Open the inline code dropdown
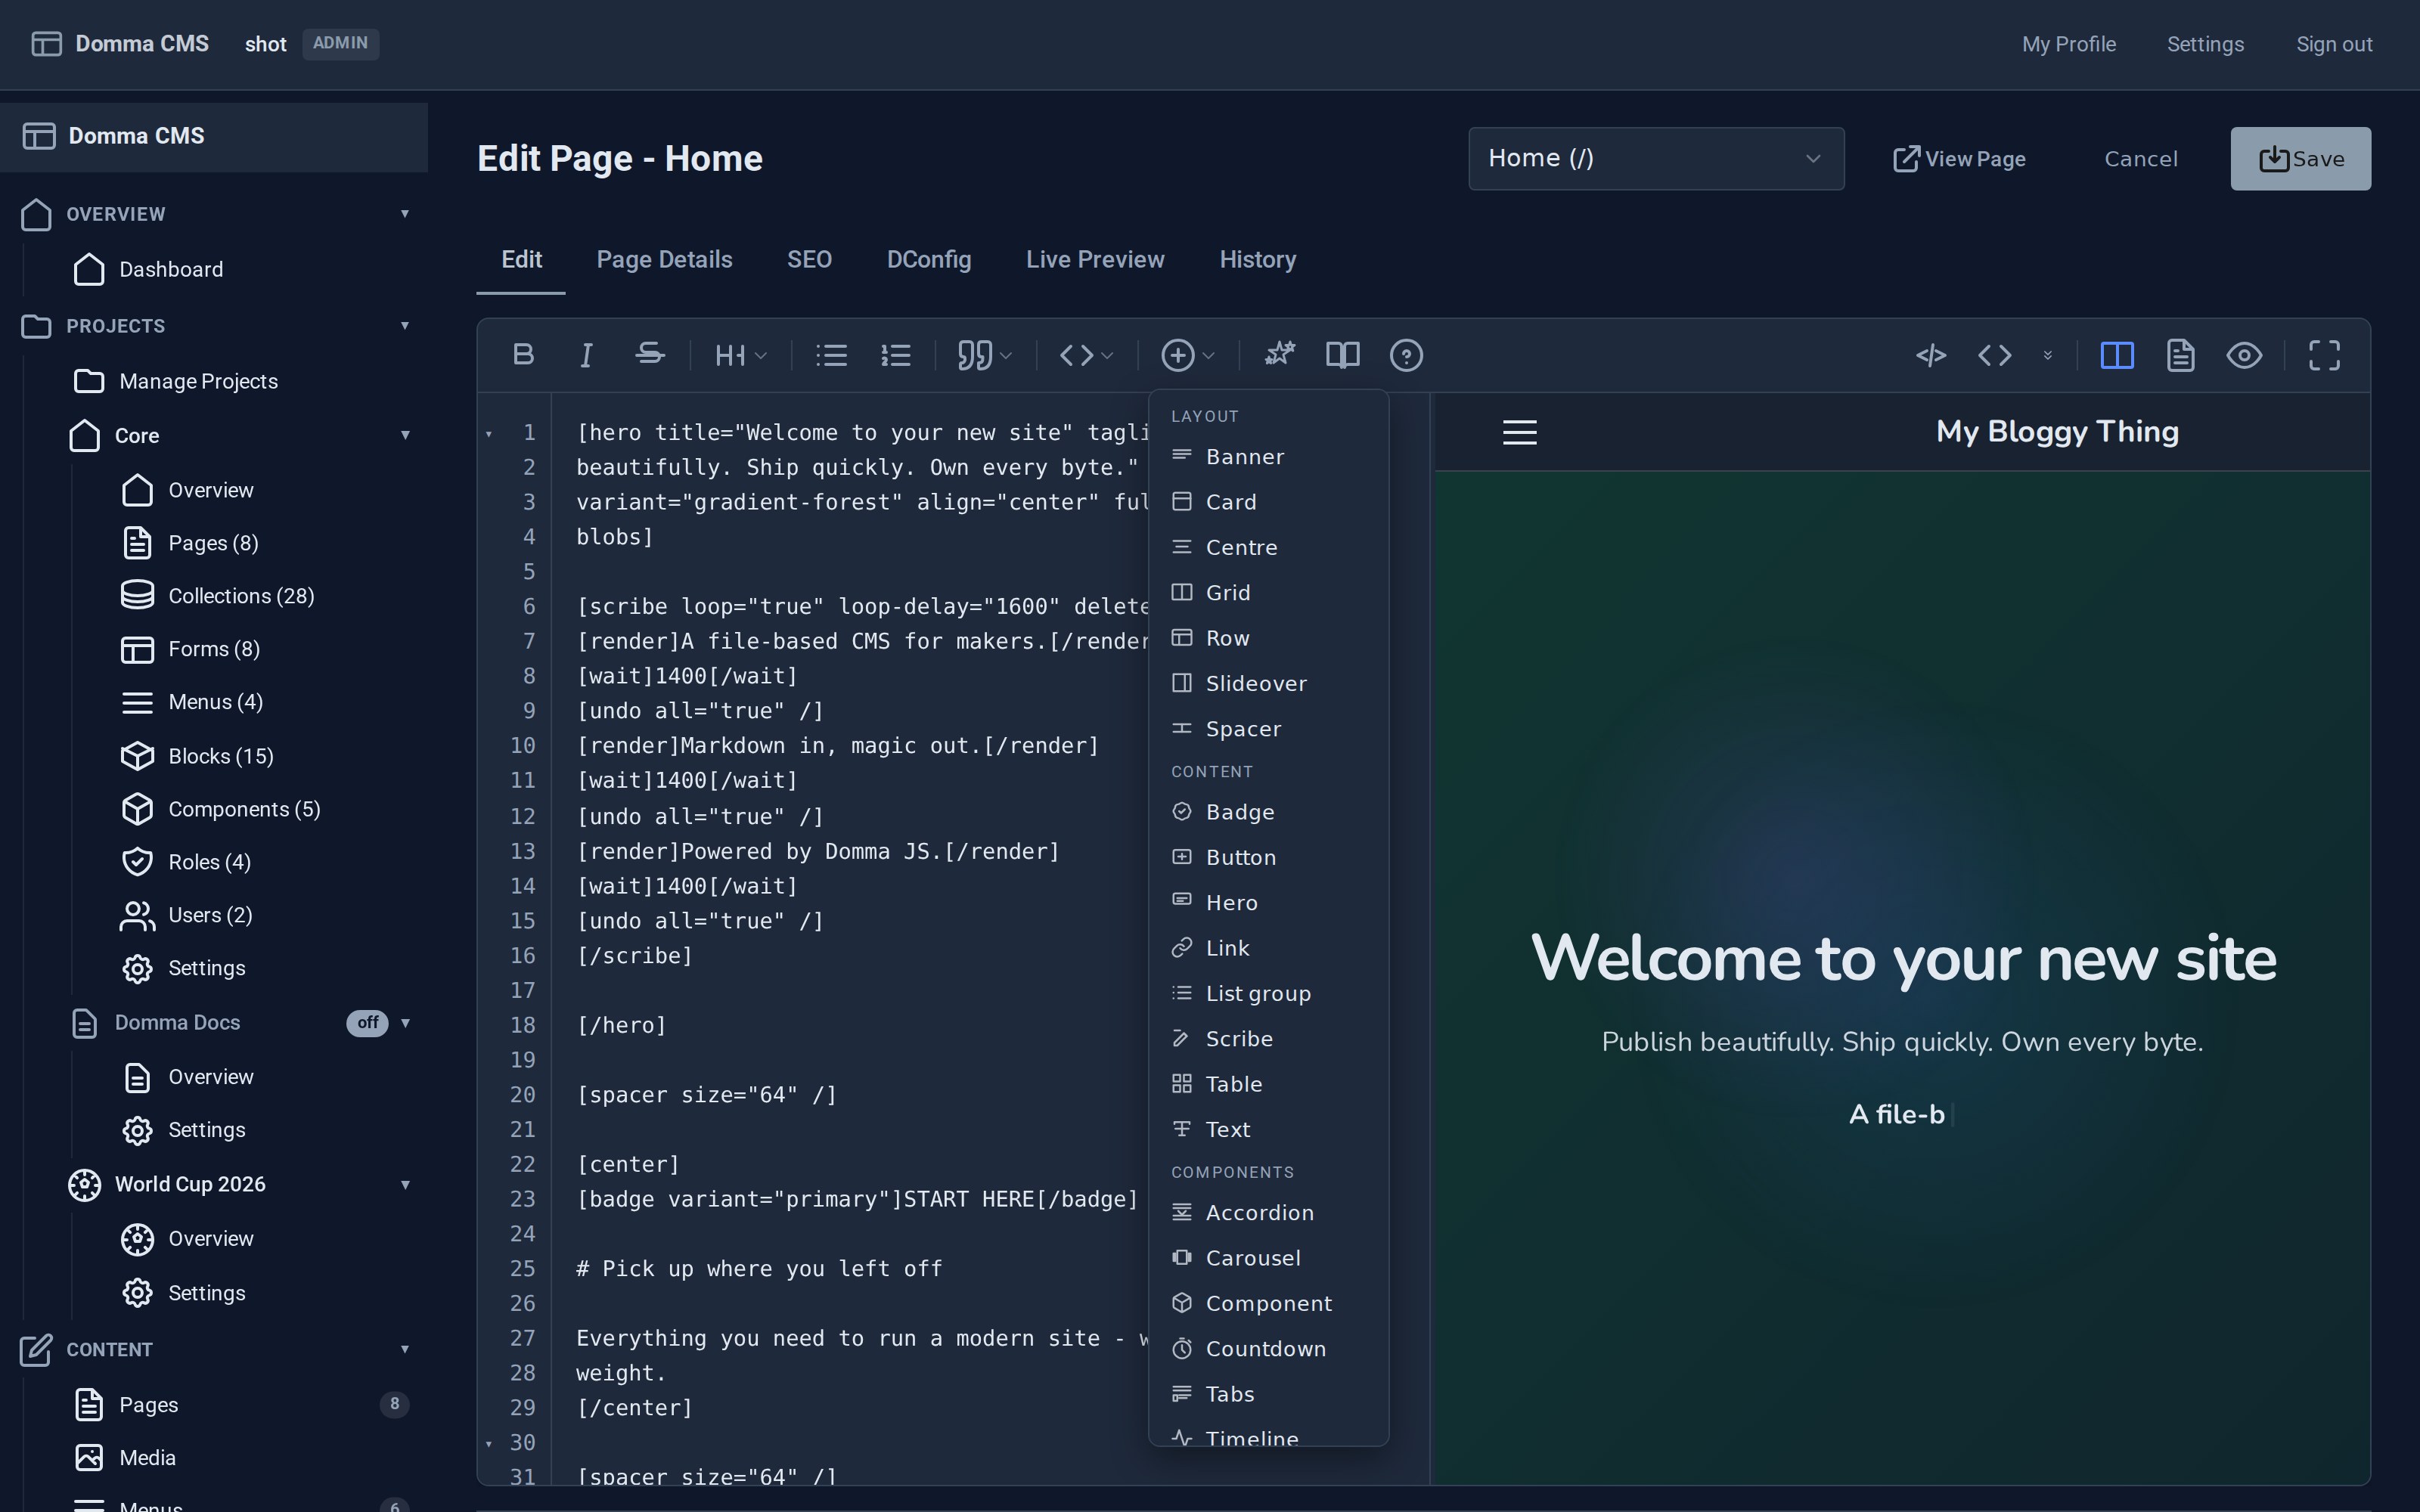 (x=1087, y=355)
